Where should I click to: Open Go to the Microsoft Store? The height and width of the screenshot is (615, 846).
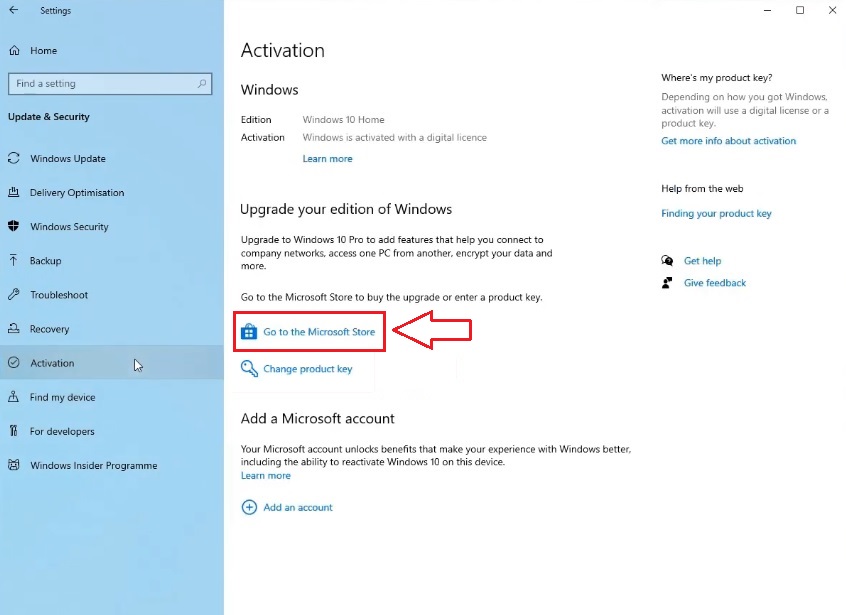click(x=317, y=331)
